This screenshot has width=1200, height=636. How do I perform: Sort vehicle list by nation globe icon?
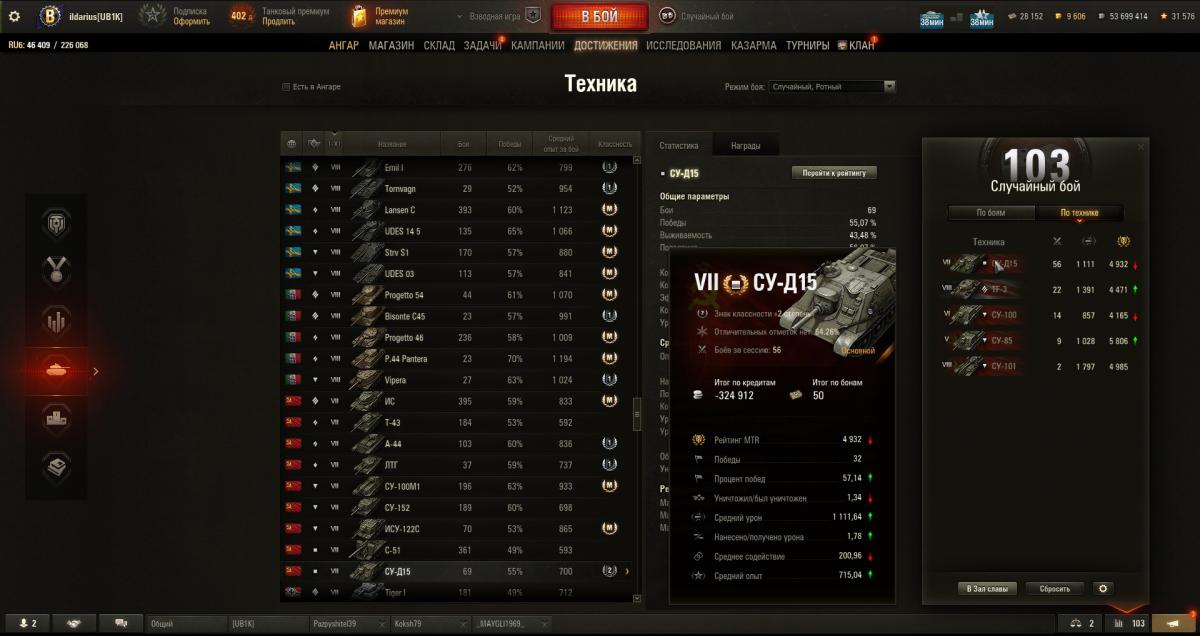(x=292, y=145)
